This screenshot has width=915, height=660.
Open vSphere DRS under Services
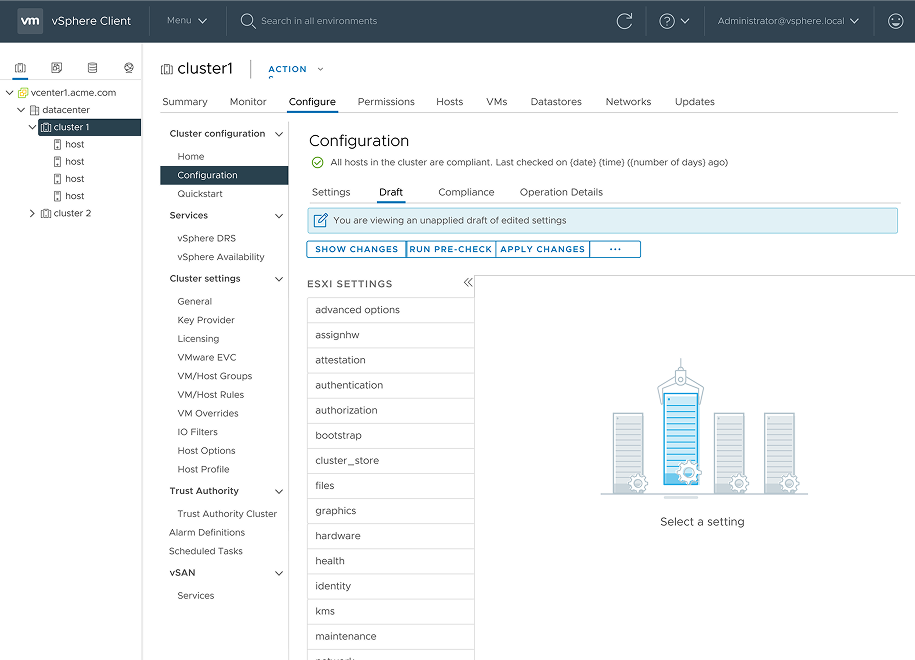207,238
